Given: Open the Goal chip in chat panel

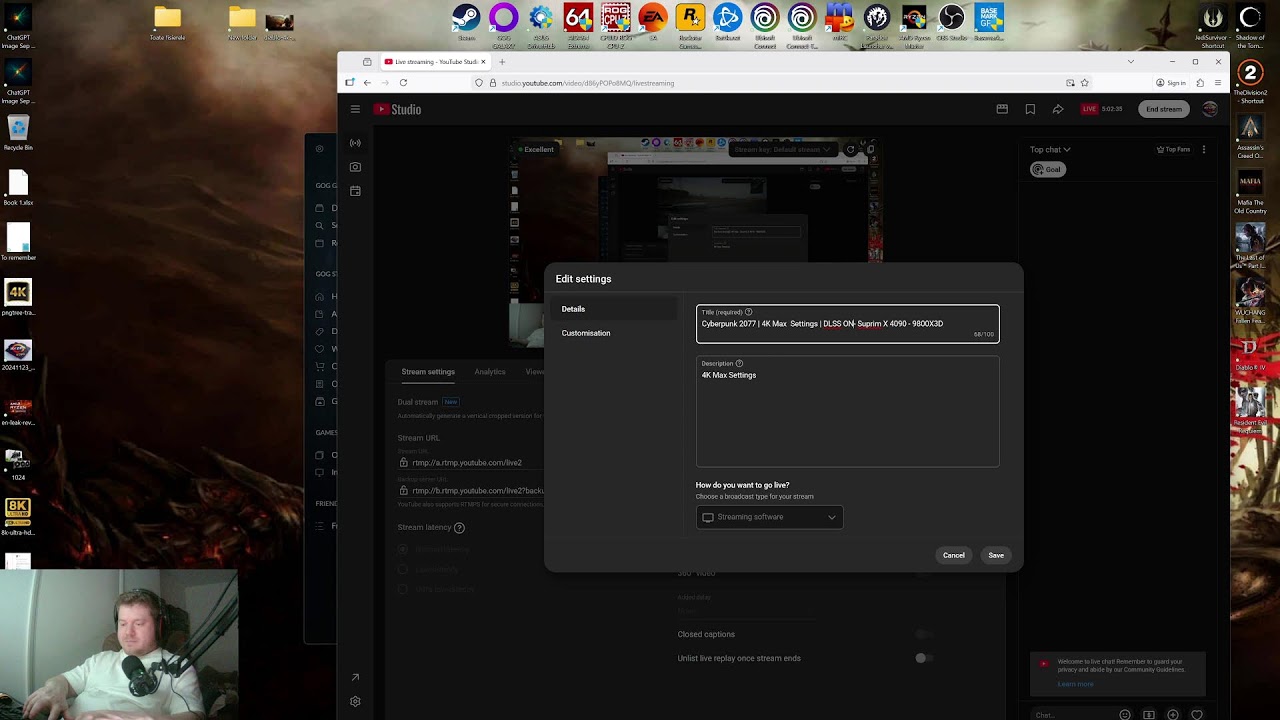Looking at the screenshot, I should (1048, 169).
